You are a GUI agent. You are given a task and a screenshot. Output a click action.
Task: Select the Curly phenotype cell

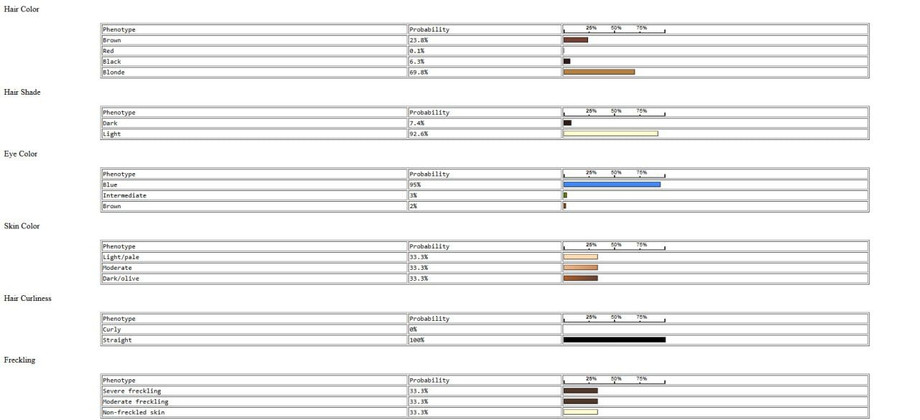(112, 329)
